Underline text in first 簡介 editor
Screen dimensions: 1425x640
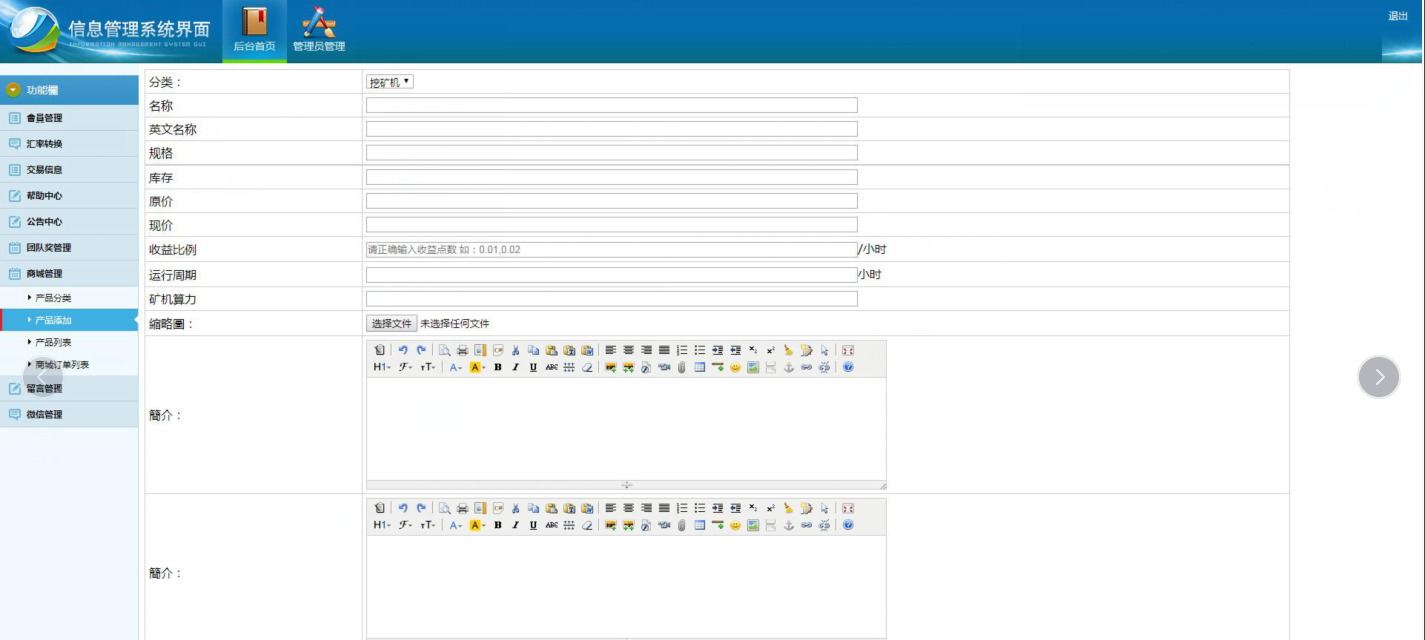tap(533, 367)
